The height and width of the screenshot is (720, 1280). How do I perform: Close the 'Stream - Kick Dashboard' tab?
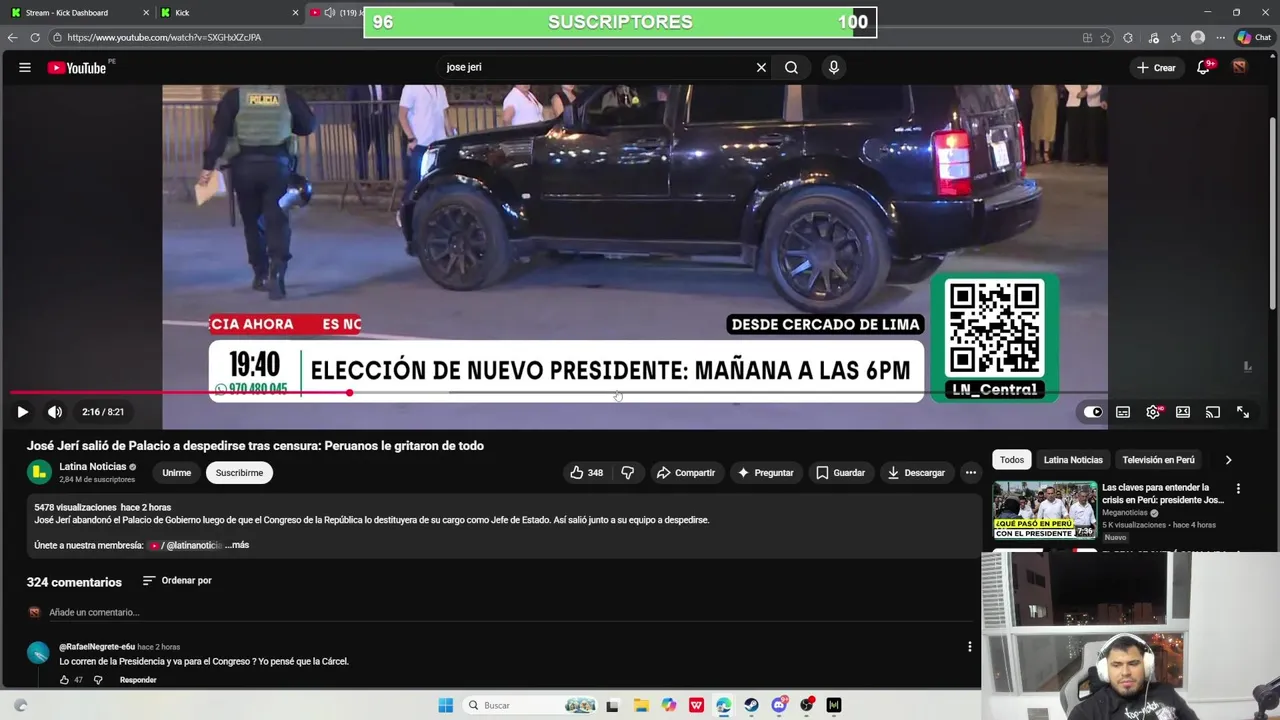(146, 12)
